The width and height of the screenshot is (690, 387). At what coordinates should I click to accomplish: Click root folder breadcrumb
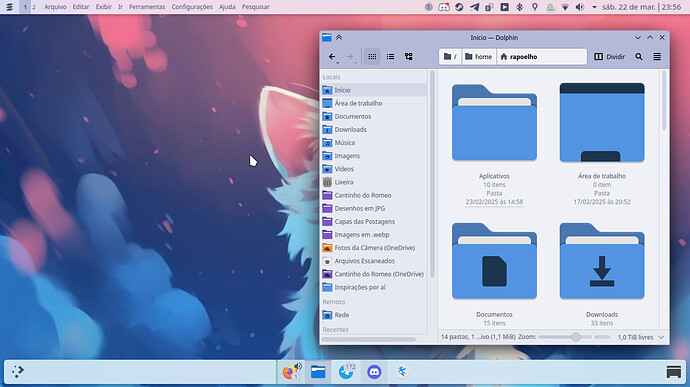pos(450,57)
